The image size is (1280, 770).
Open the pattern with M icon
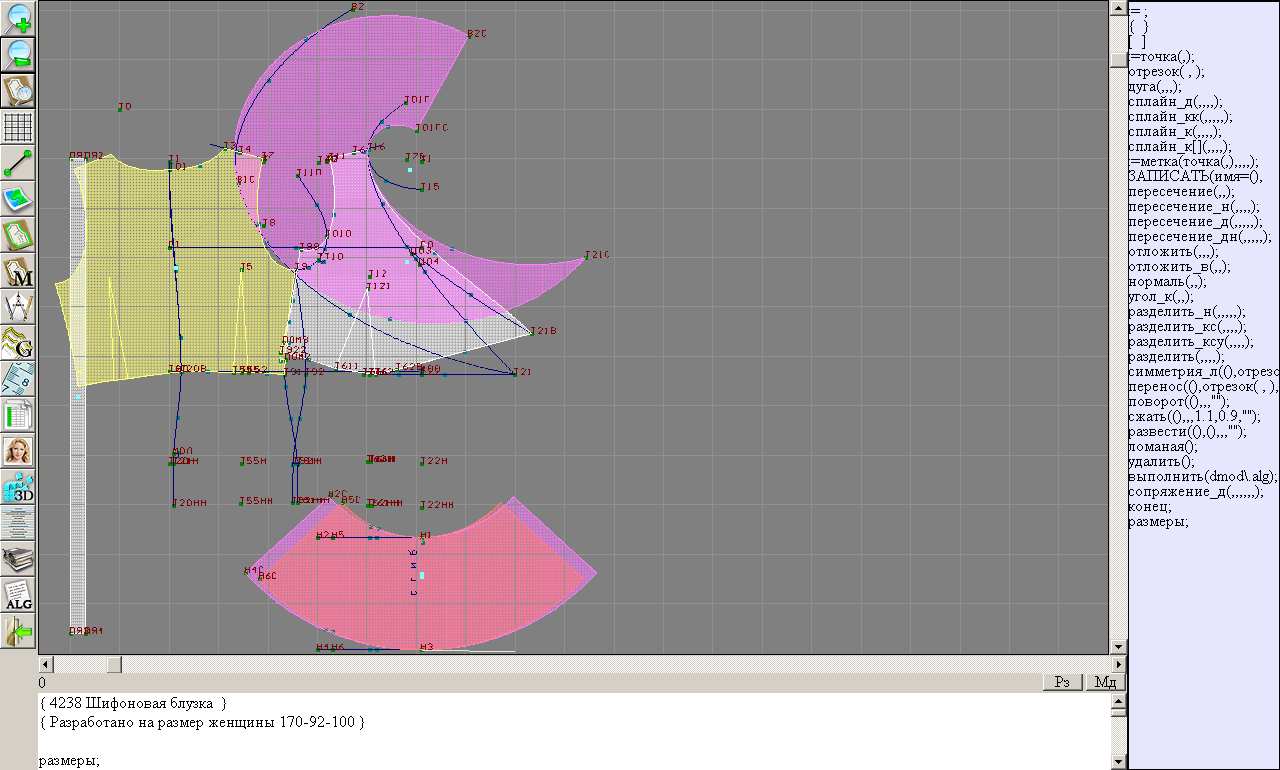tap(19, 271)
